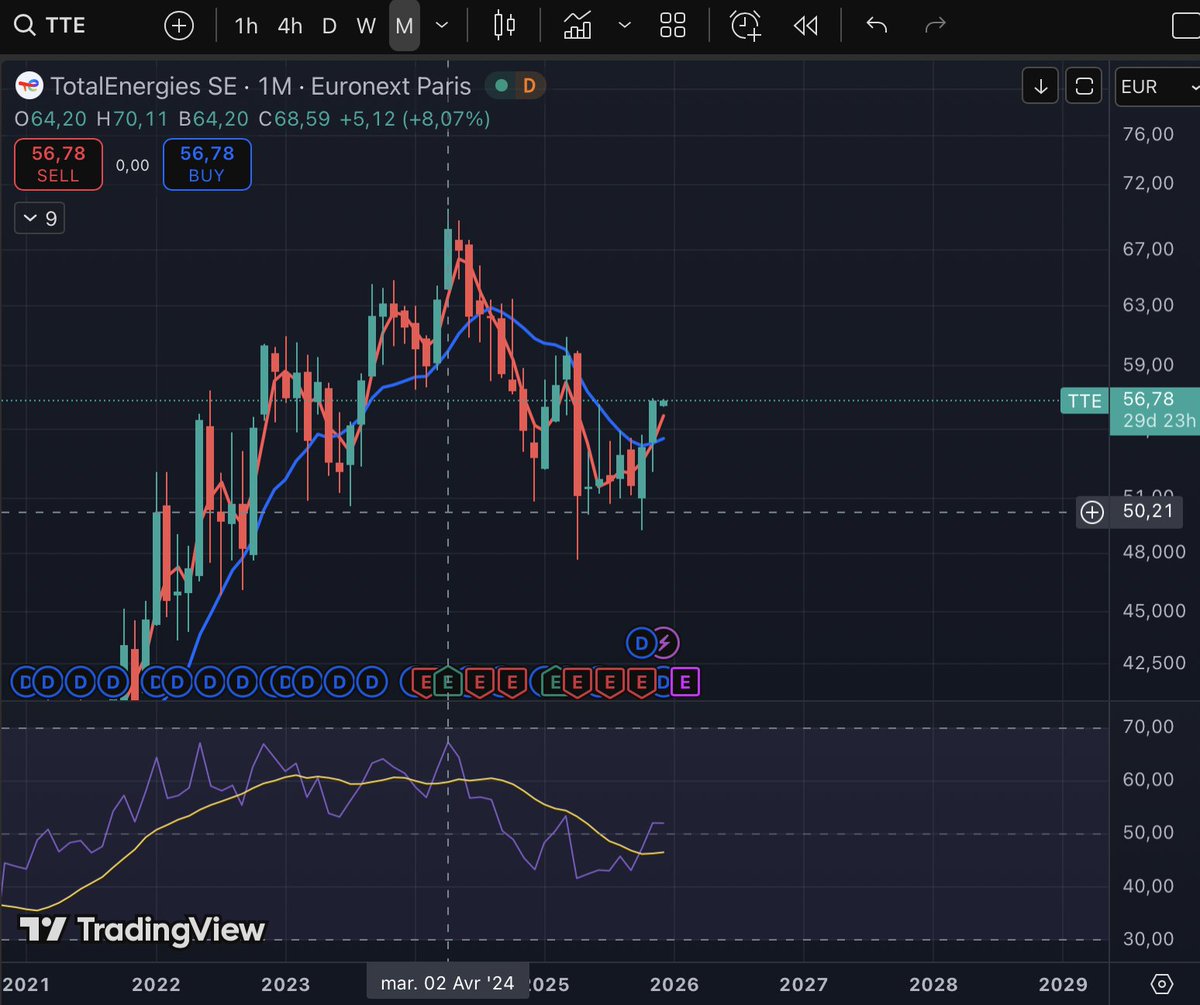Click the down-arrow button in chart header
The image size is (1200, 1005).
coord(1040,87)
